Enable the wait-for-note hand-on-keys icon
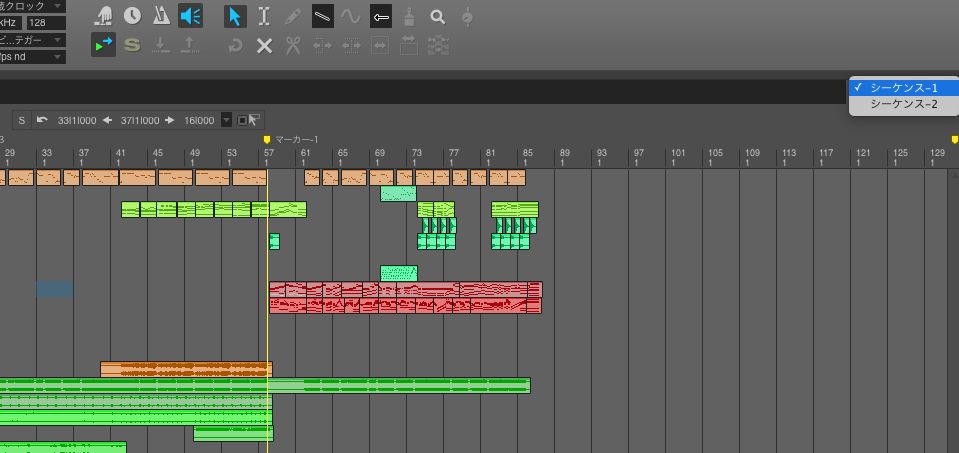Image resolution: width=959 pixels, height=453 pixels. [x=103, y=16]
